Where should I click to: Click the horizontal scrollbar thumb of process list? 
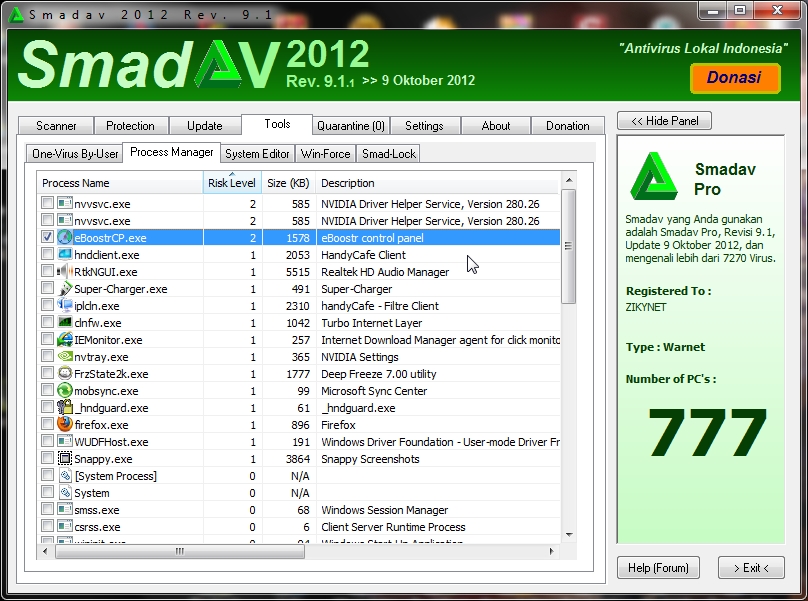pos(180,551)
